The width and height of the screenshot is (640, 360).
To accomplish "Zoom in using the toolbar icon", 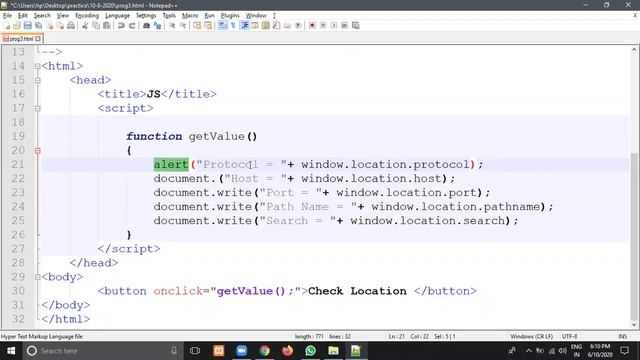I will 172,25.
